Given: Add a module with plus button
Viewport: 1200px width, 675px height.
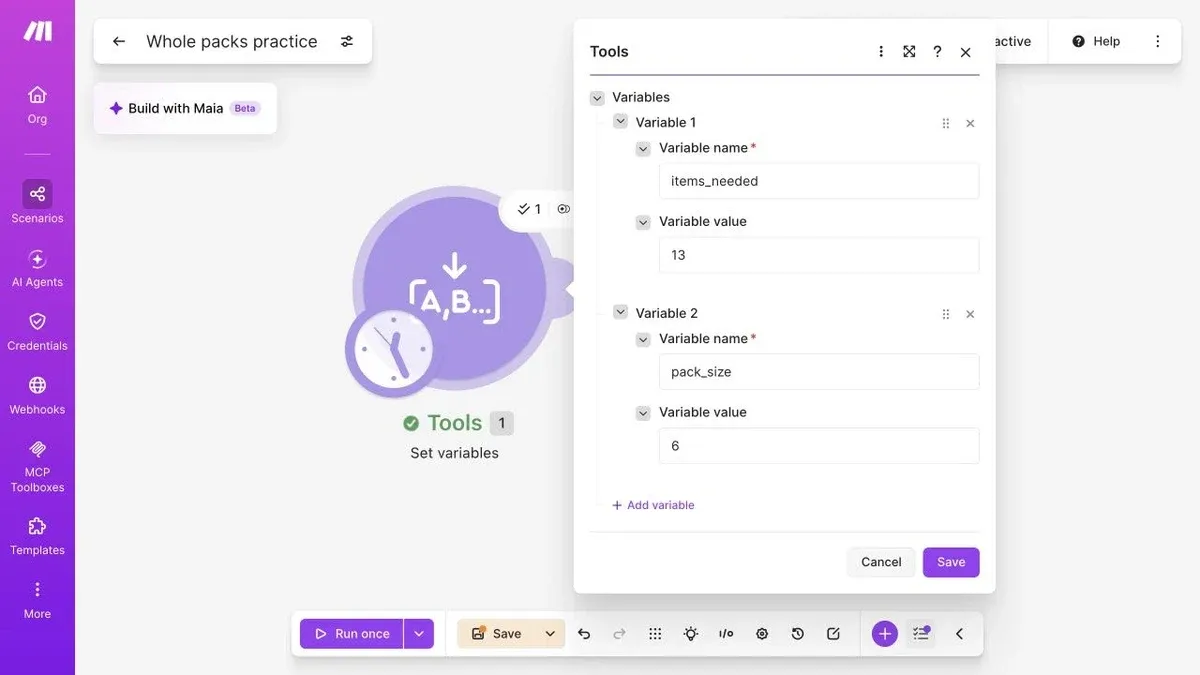Looking at the screenshot, I should 885,634.
